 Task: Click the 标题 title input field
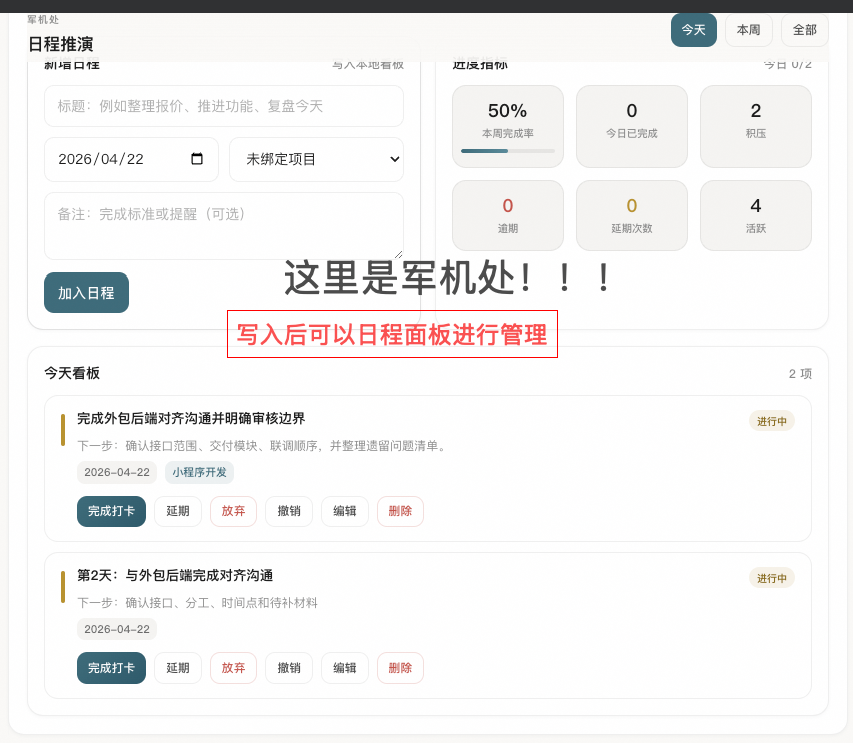(x=223, y=106)
